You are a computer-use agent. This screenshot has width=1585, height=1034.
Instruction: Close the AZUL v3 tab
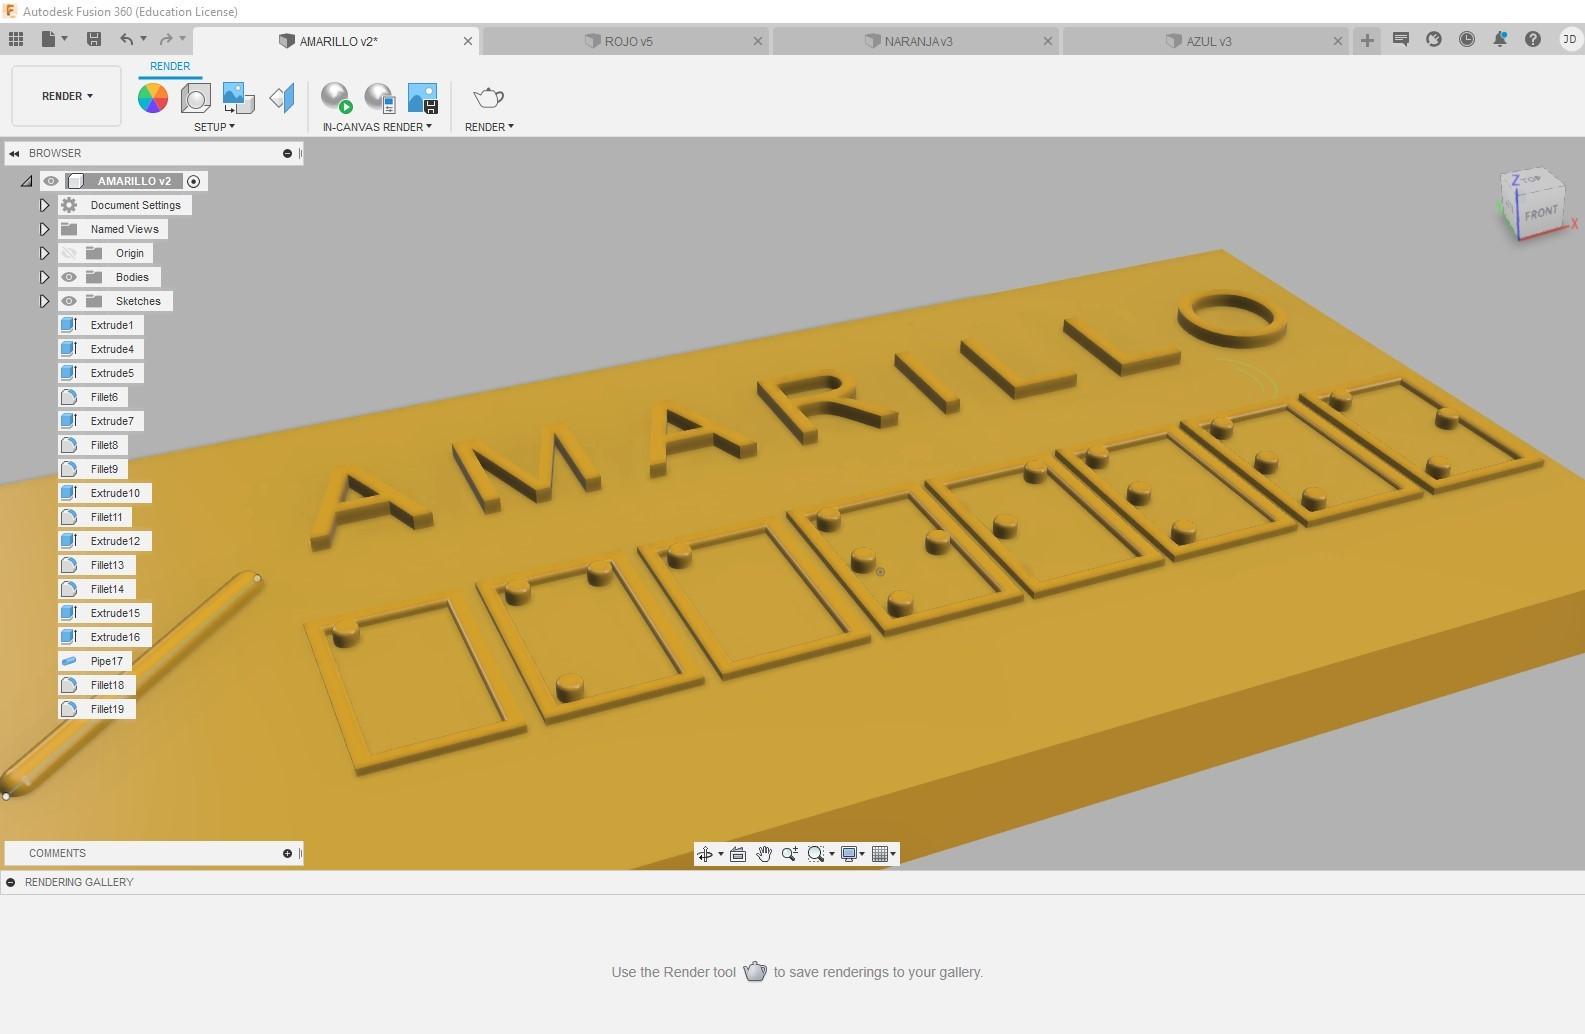pos(1337,41)
